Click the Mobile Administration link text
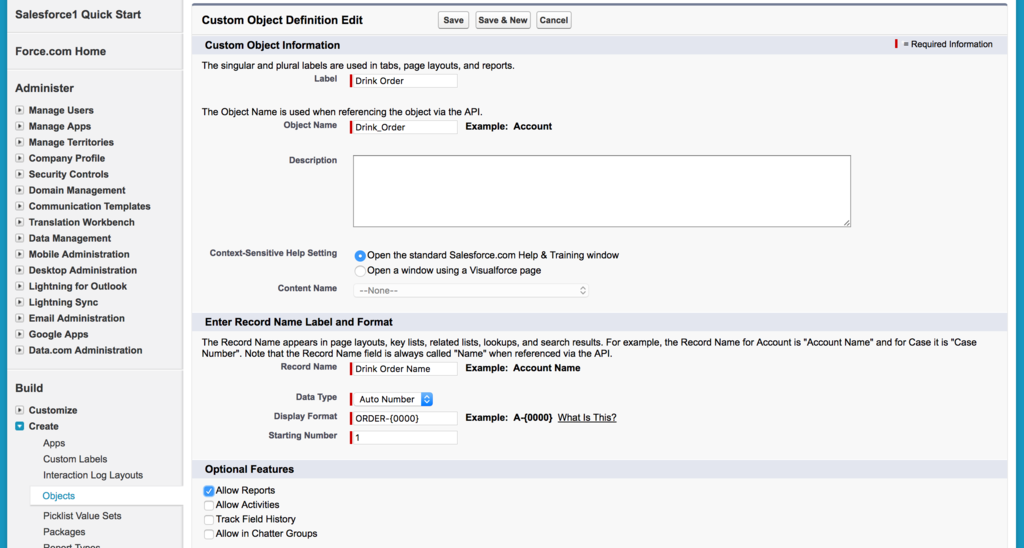The image size is (1024, 548). (x=79, y=254)
